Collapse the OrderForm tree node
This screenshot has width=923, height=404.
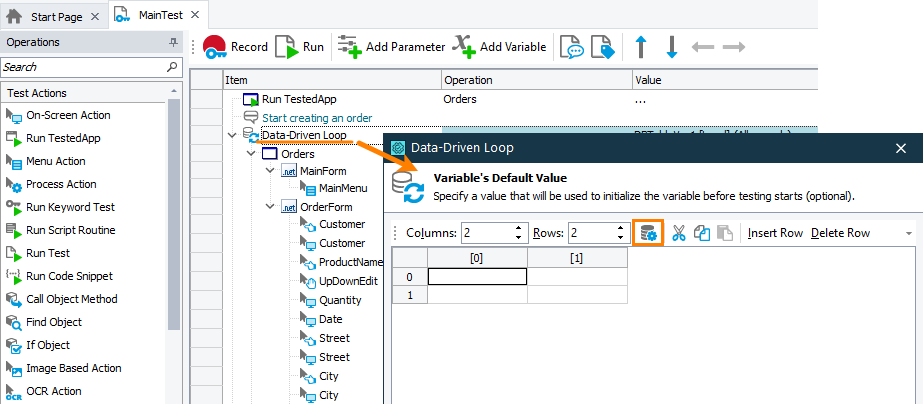[270, 207]
